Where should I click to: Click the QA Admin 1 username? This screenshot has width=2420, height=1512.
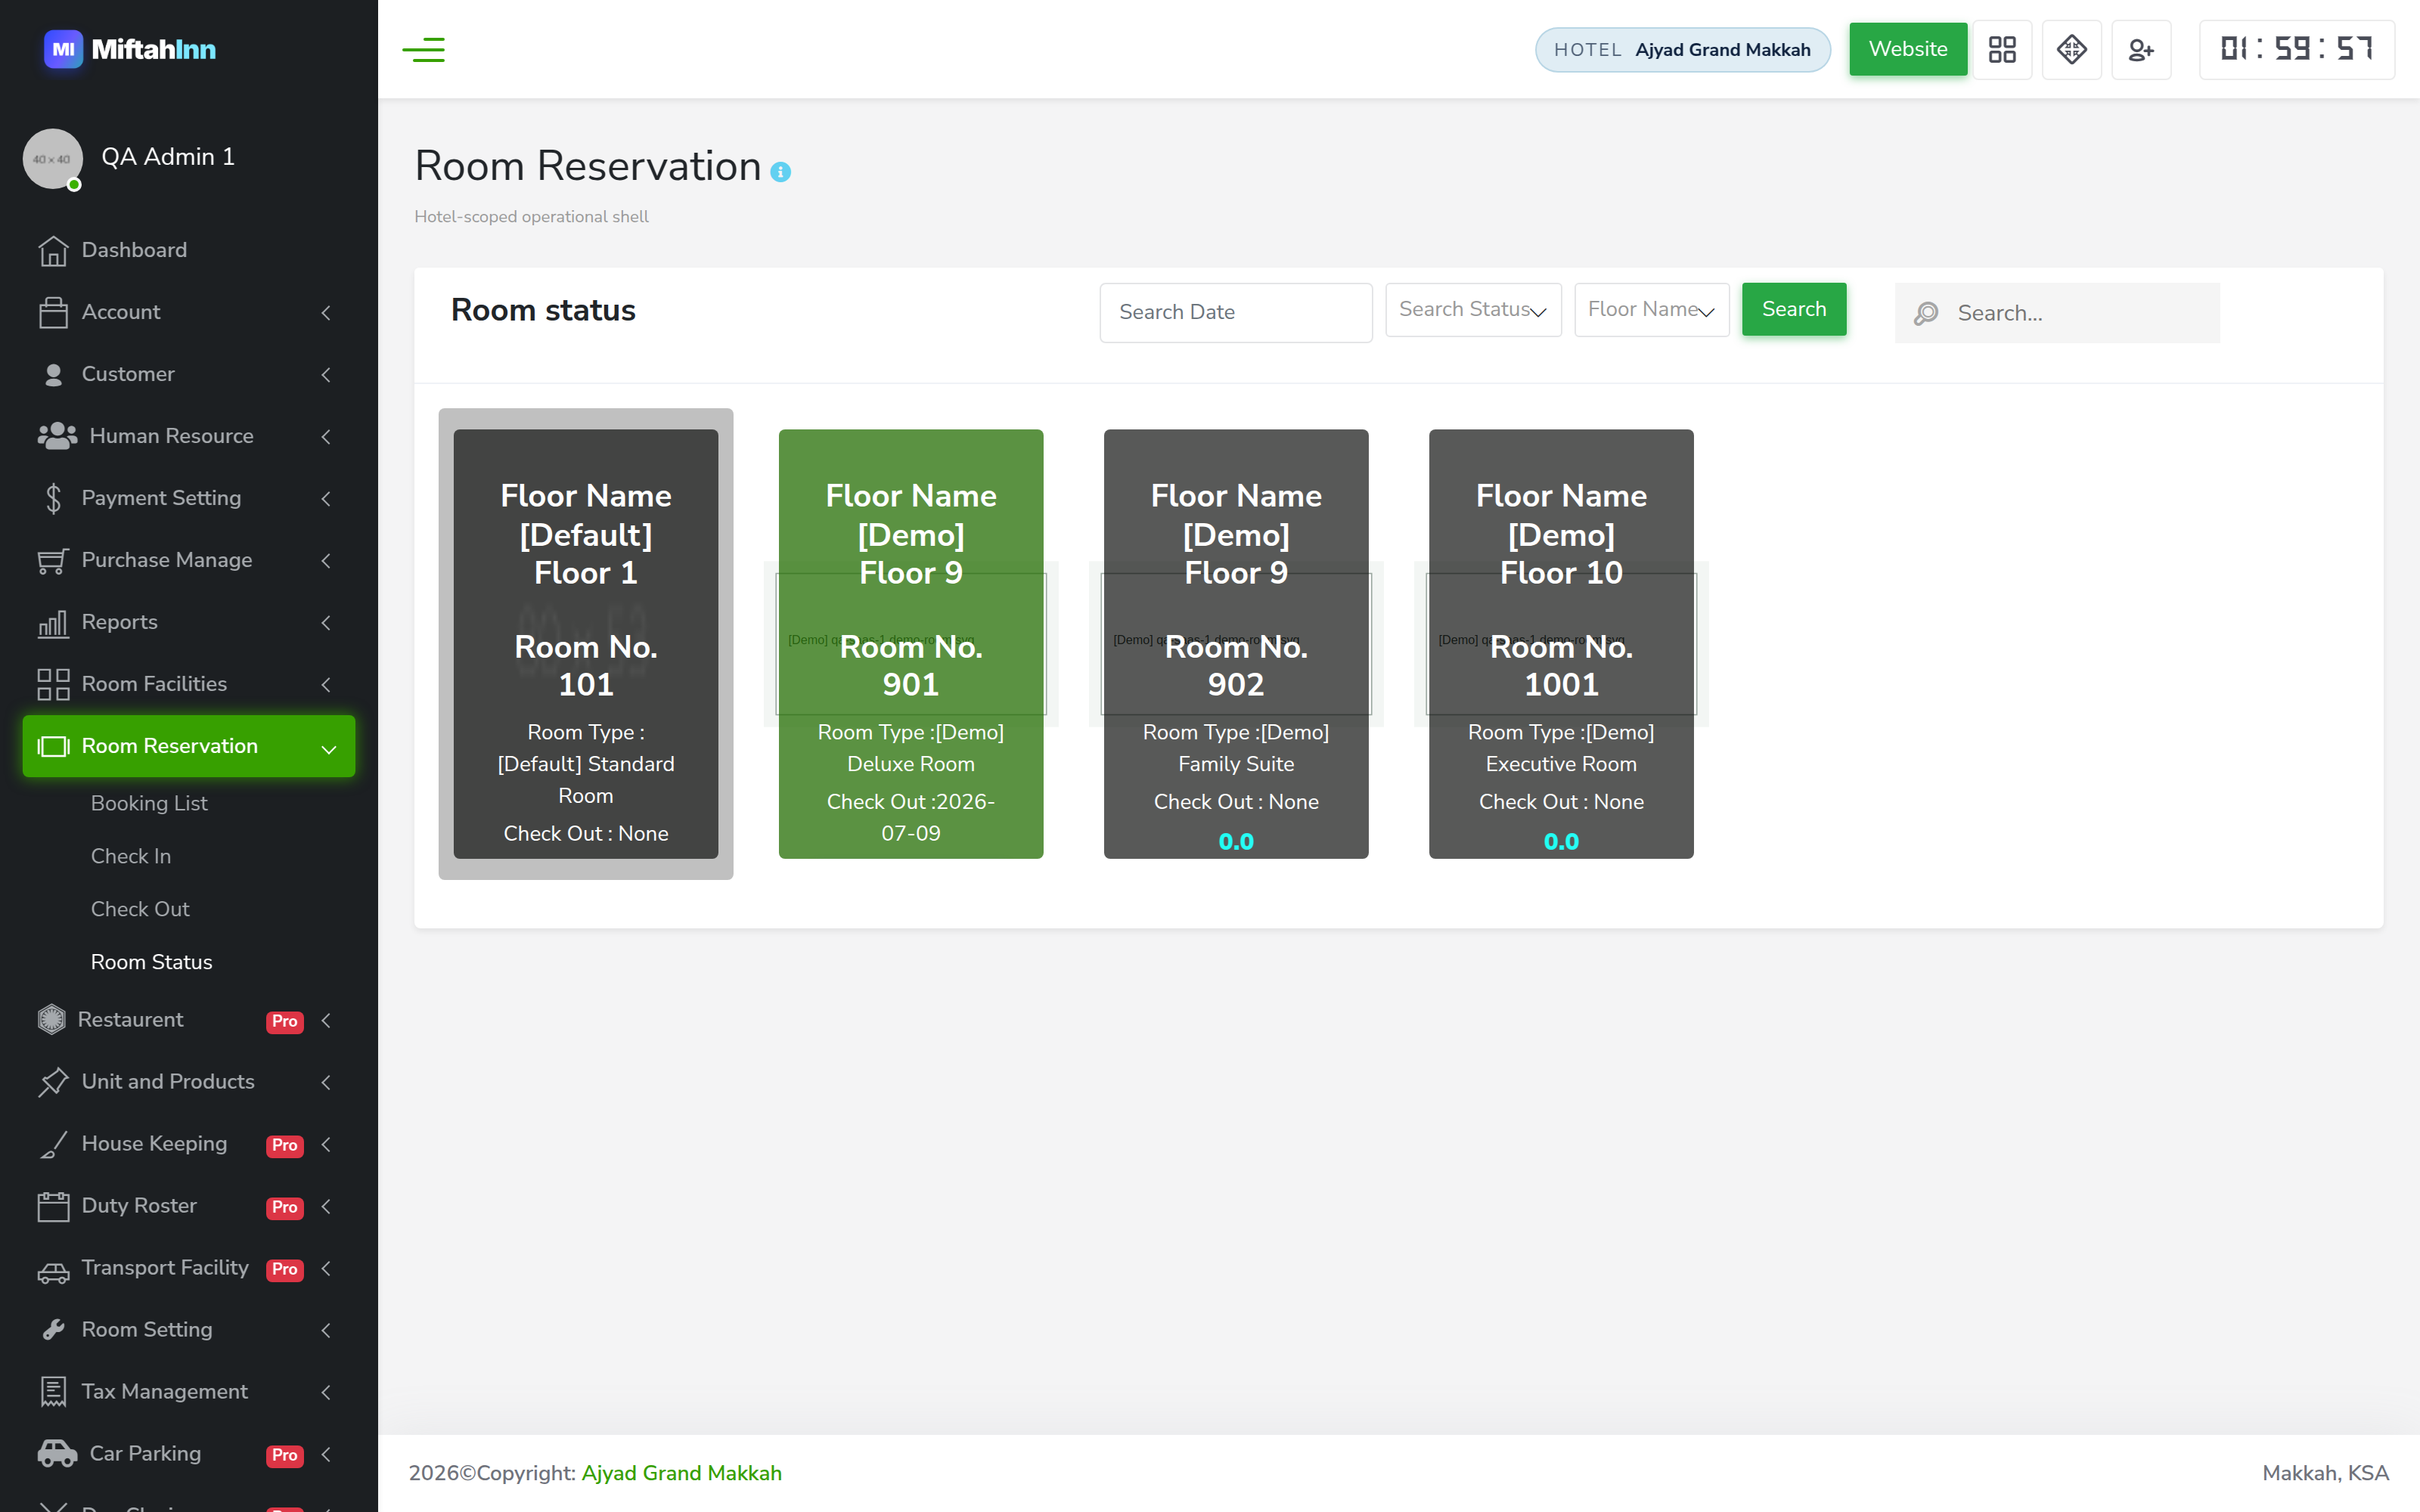[168, 157]
